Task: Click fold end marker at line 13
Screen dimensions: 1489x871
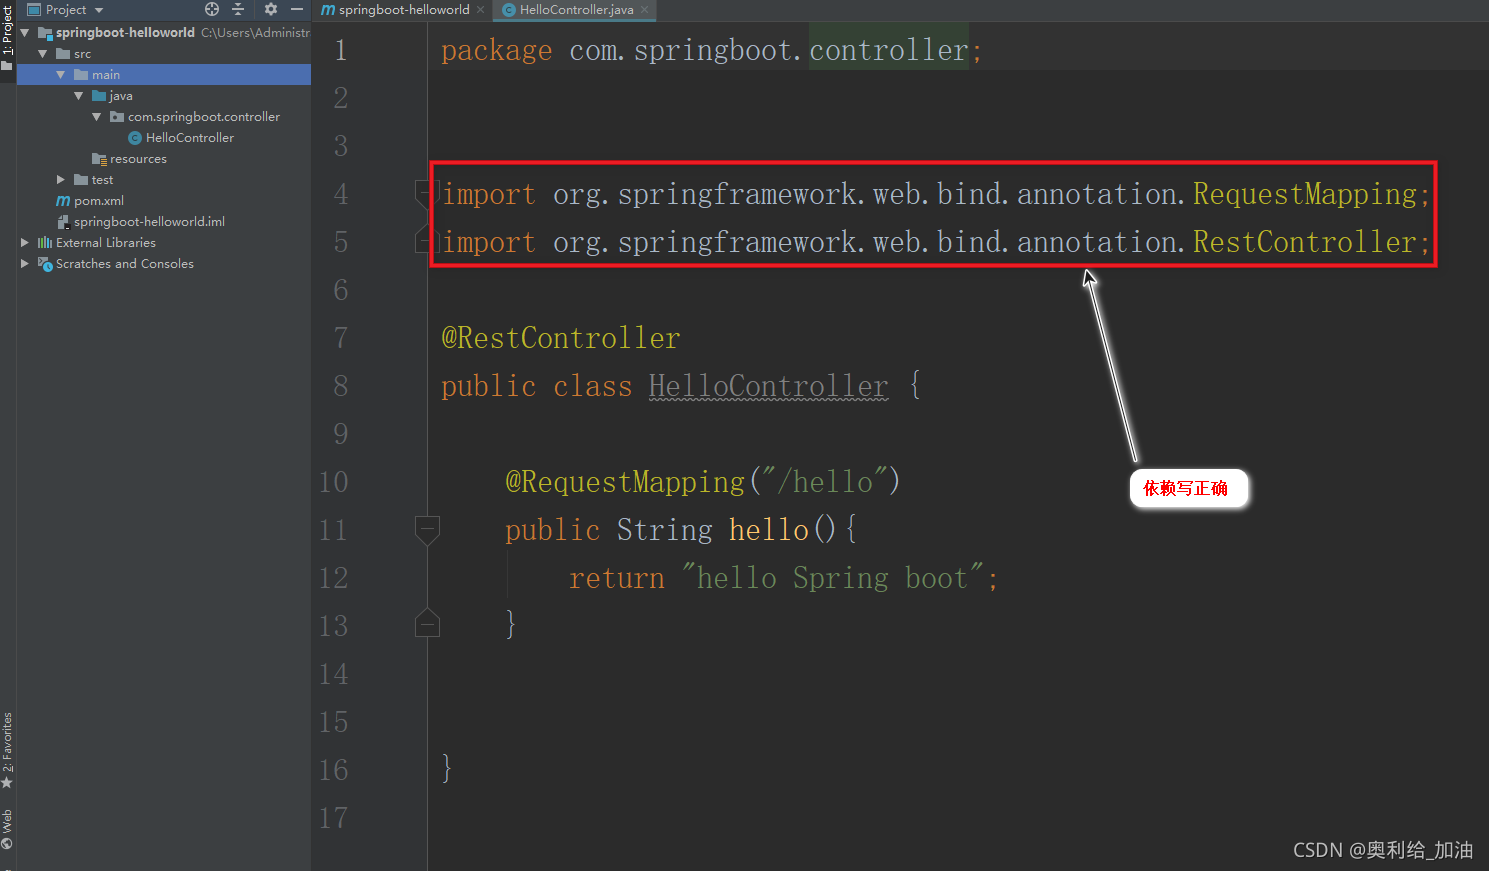Action: pos(427,623)
